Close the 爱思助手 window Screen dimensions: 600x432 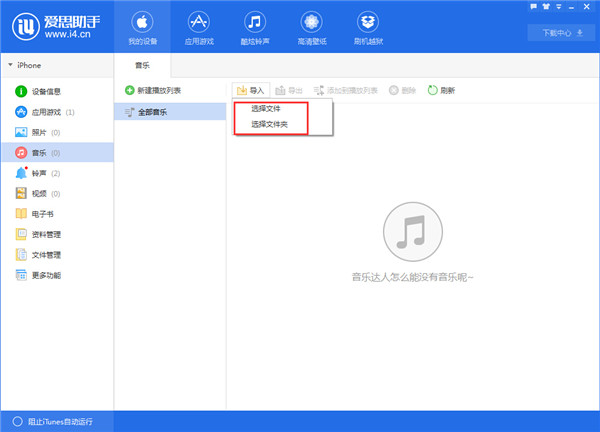pyautogui.click(x=586, y=7)
